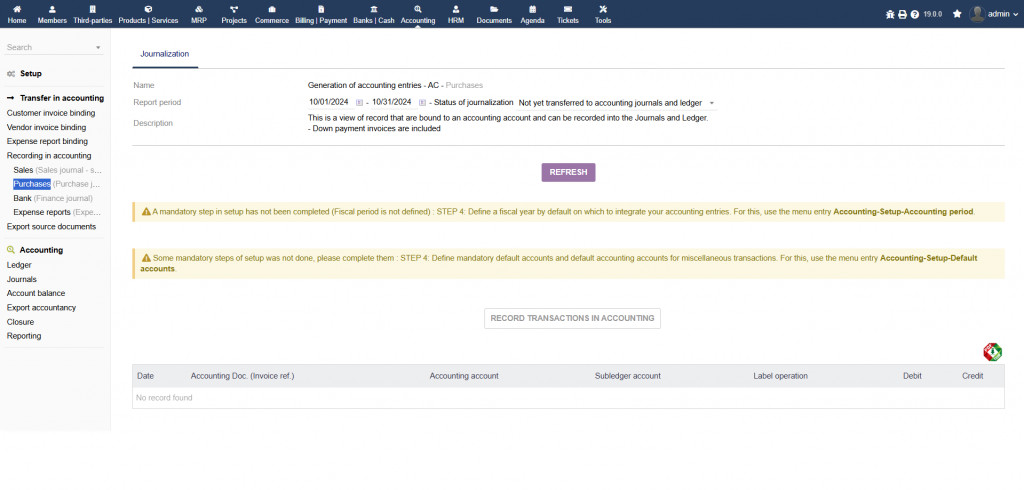Open the Bank finance journal entry
Image resolution: width=1024 pixels, height=490 pixels.
pyautogui.click(x=53, y=198)
